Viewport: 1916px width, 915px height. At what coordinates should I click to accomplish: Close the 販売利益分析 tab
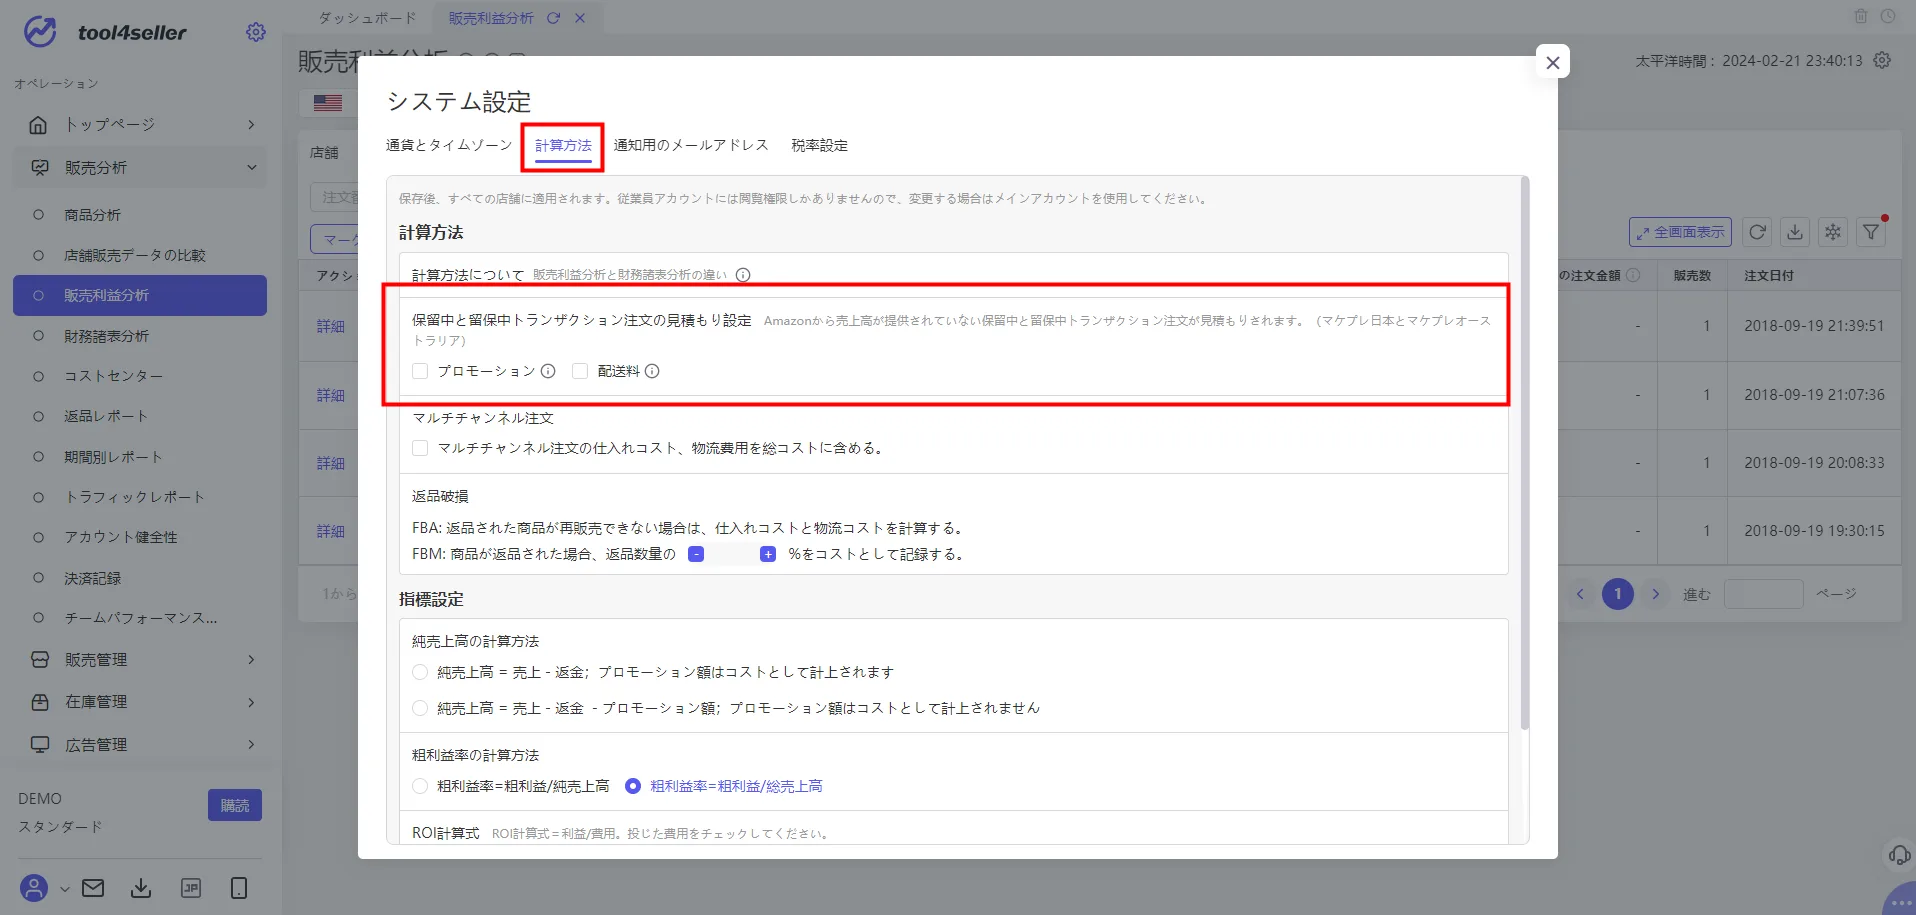pos(580,18)
